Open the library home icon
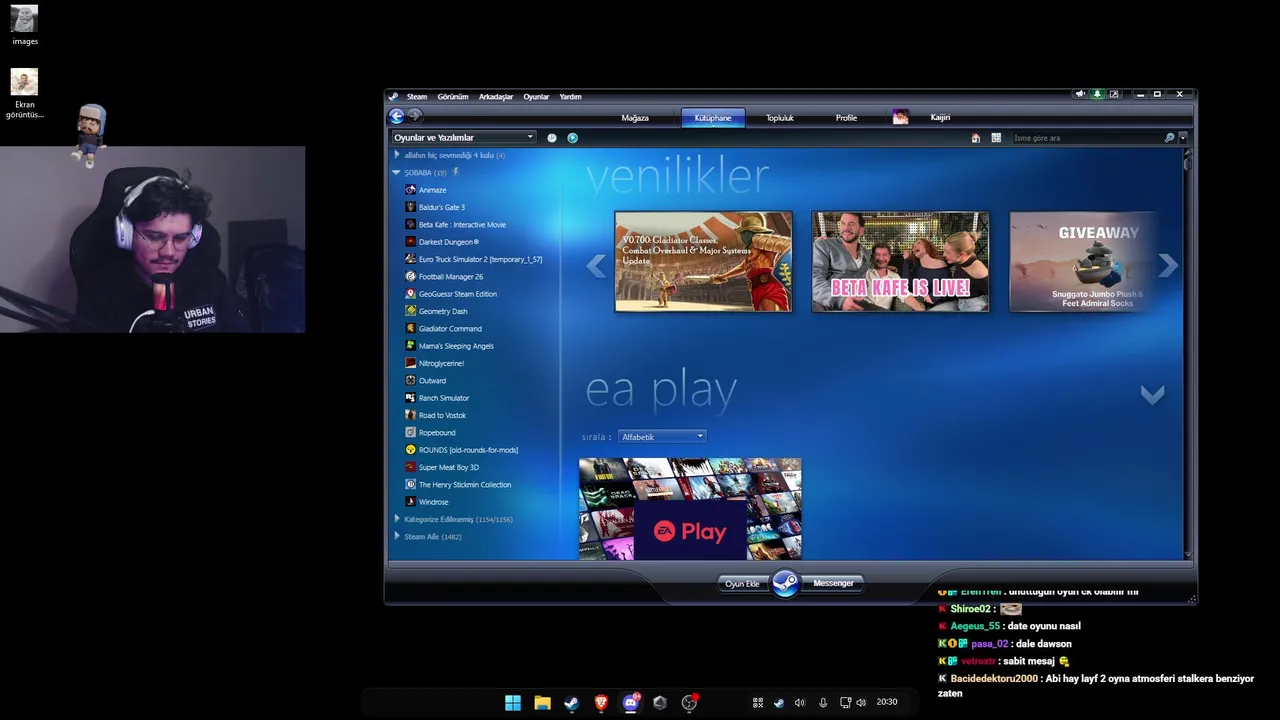The image size is (1280, 720). [976, 138]
